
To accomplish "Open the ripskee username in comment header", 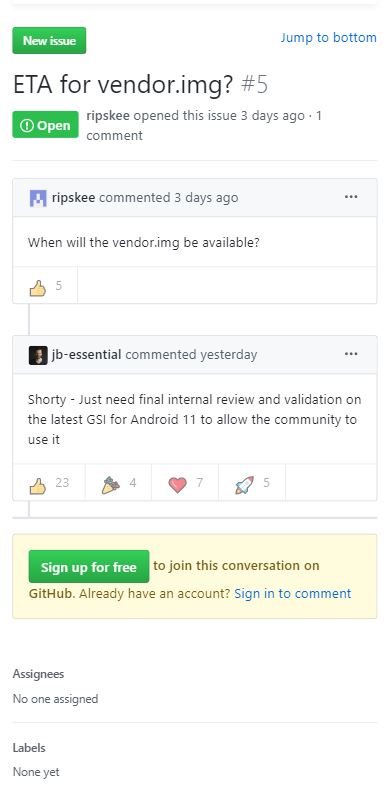I will click(x=74, y=198).
